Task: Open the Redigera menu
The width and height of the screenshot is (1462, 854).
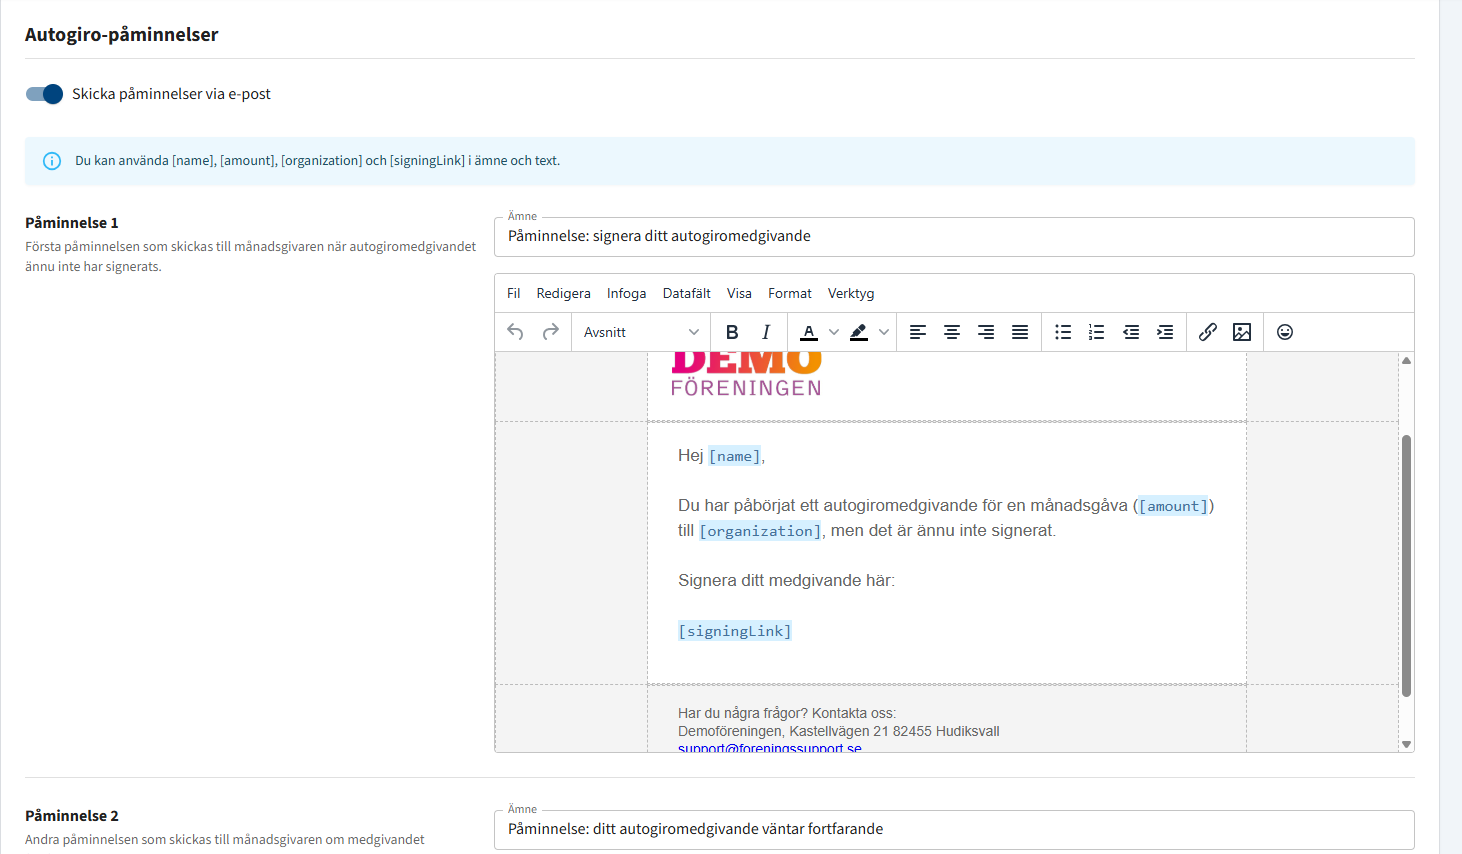Action: [x=564, y=293]
